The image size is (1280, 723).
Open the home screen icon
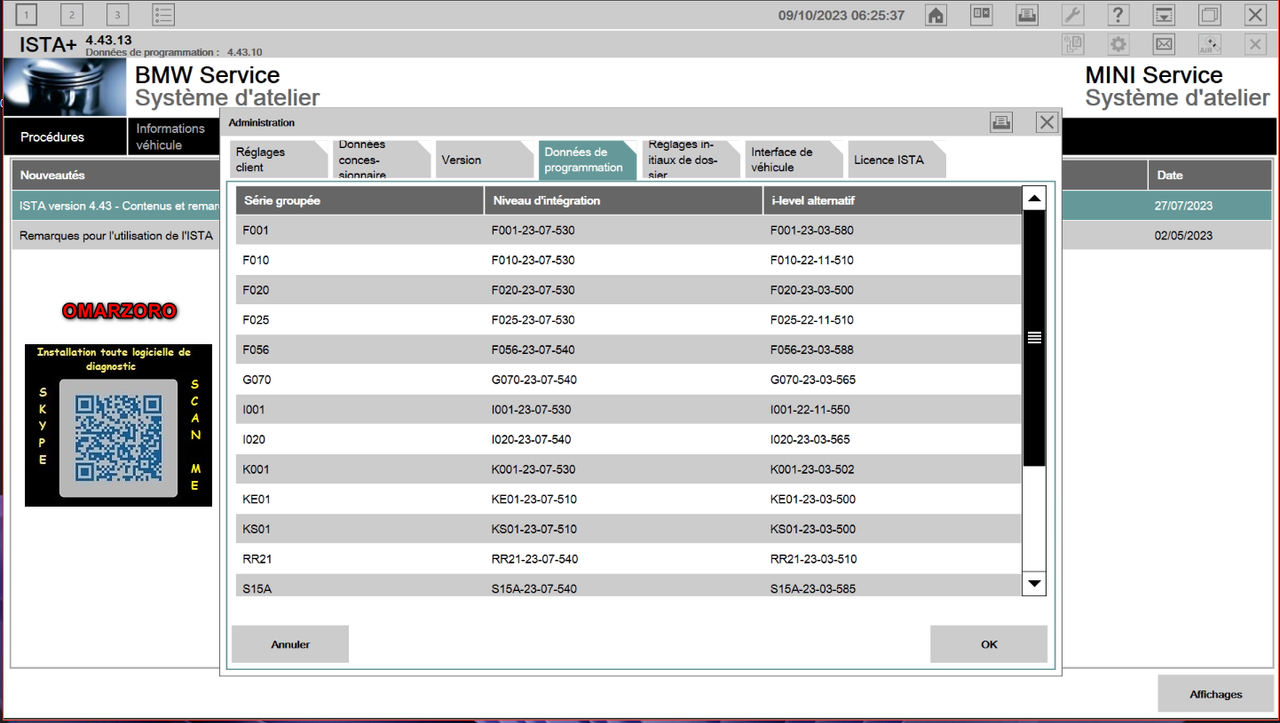(936, 15)
